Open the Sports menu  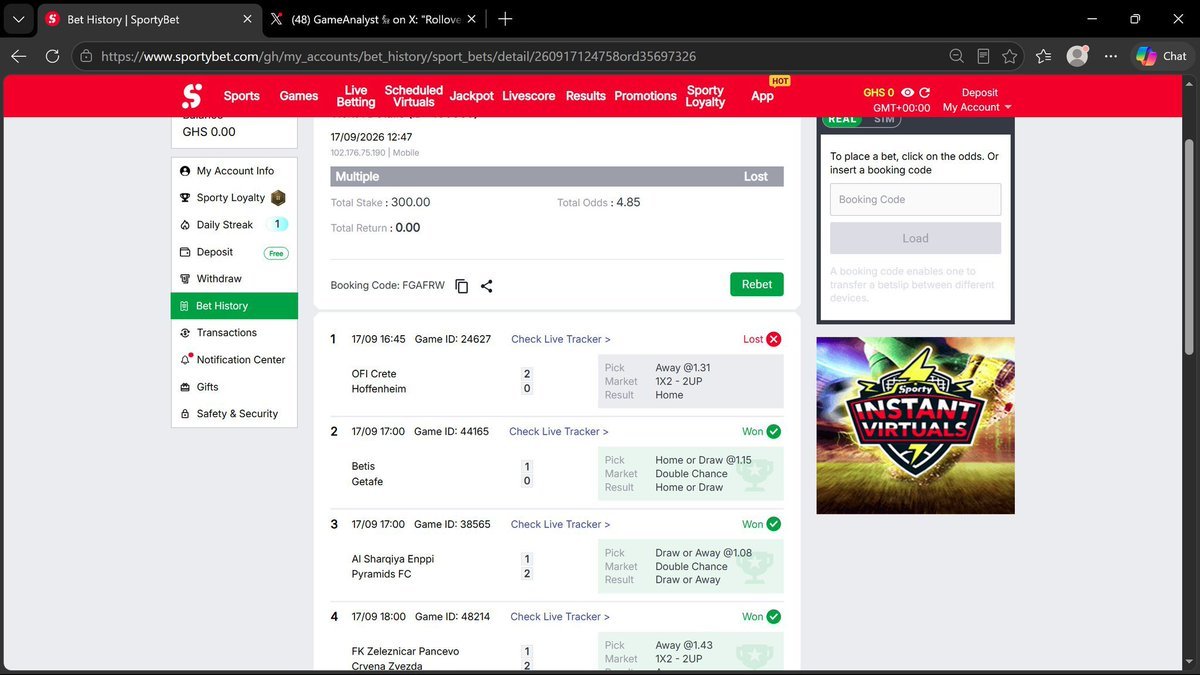tap(241, 96)
